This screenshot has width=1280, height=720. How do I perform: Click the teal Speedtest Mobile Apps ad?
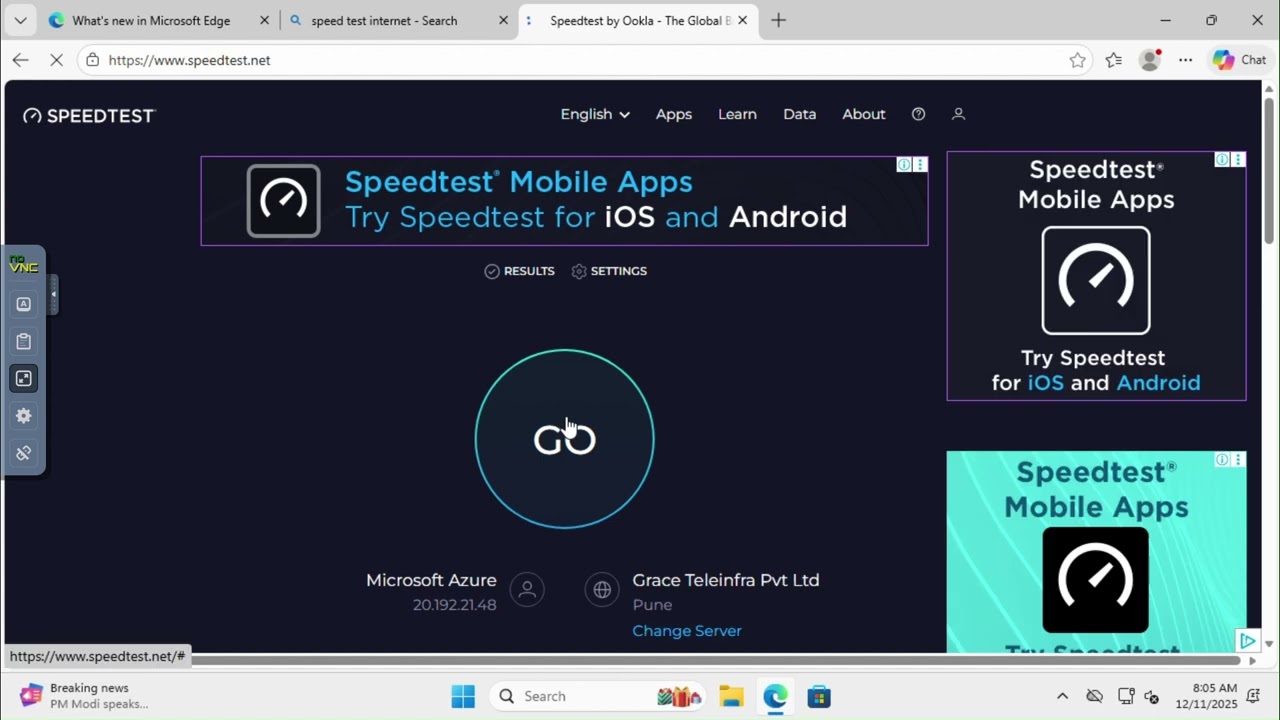[x=1096, y=552]
